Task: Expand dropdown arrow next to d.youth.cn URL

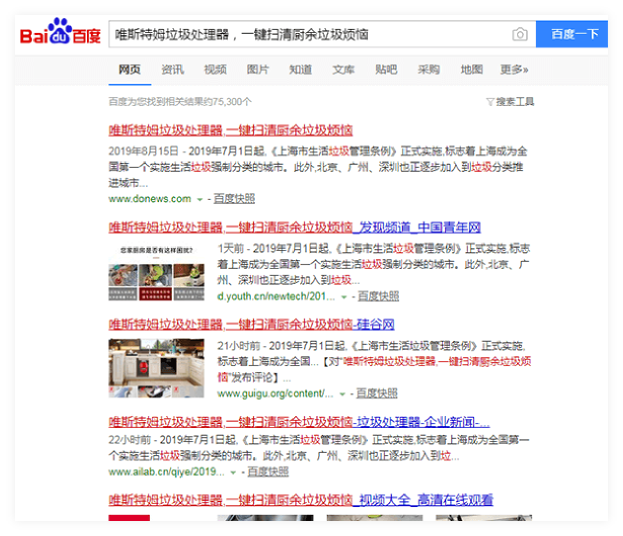Action: click(344, 297)
